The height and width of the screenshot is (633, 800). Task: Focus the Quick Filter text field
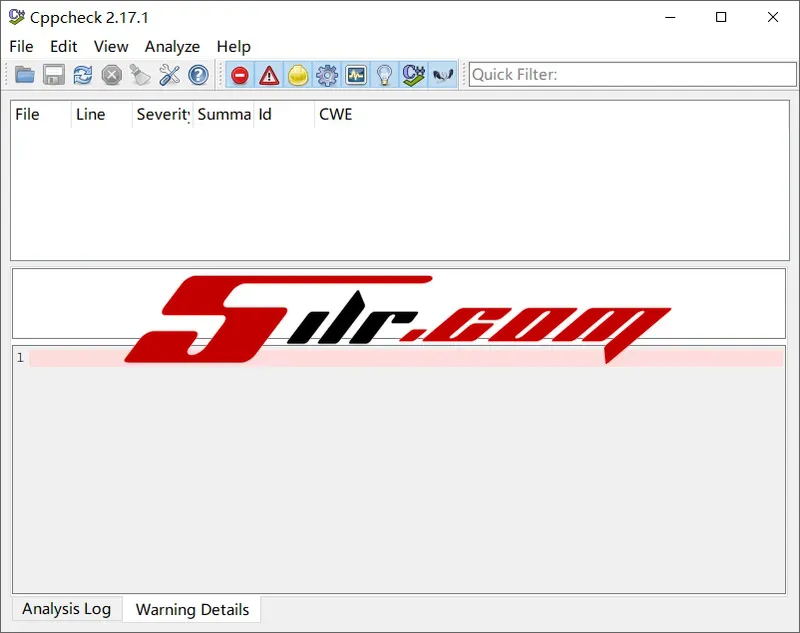click(x=633, y=74)
